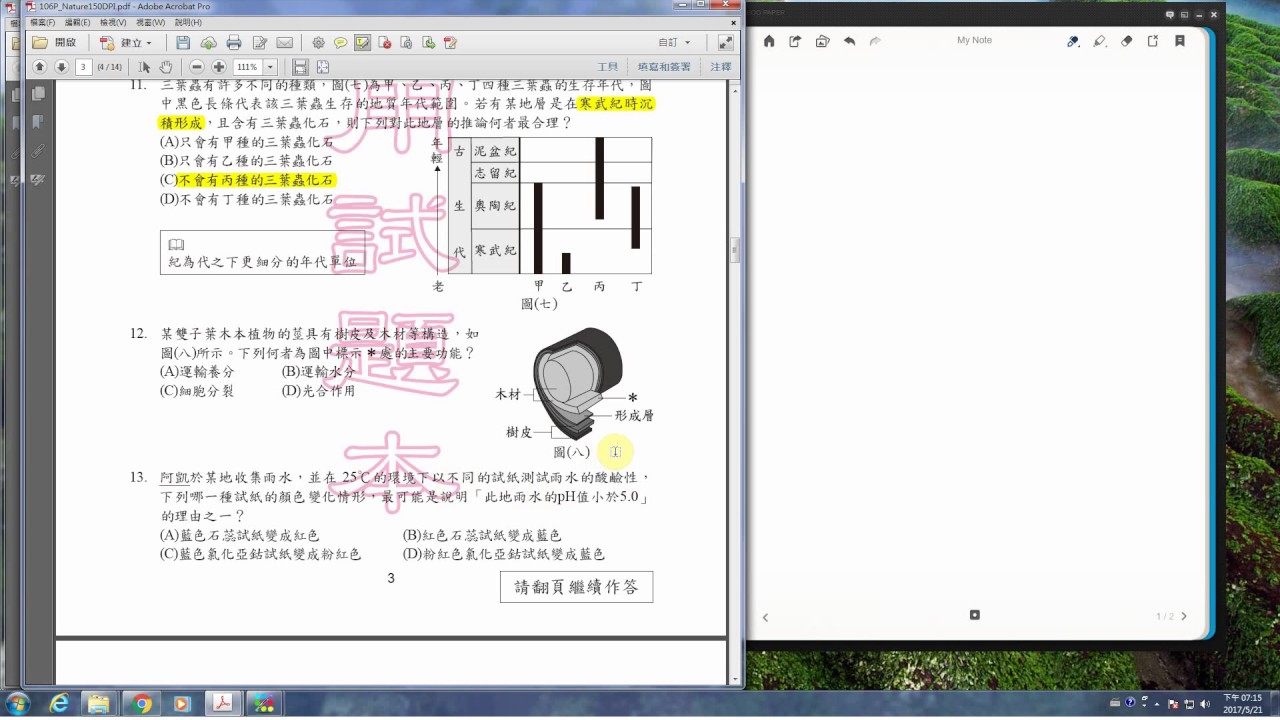Click the home icon in note app
The image size is (1280, 720).
[x=769, y=41]
